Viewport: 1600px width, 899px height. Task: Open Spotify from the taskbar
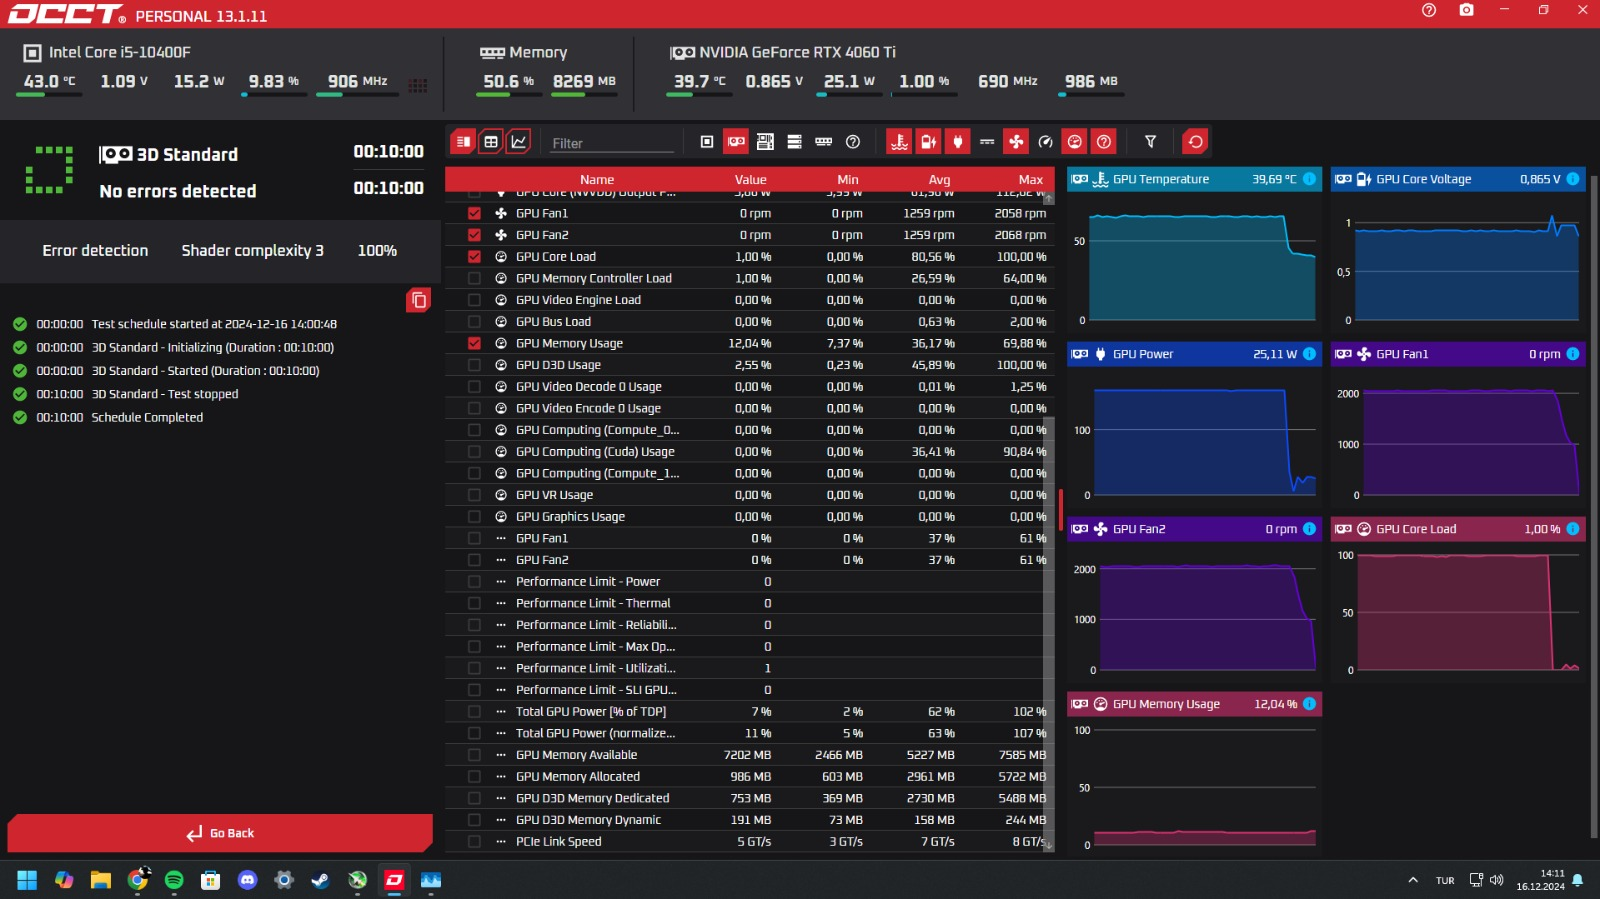pos(174,880)
